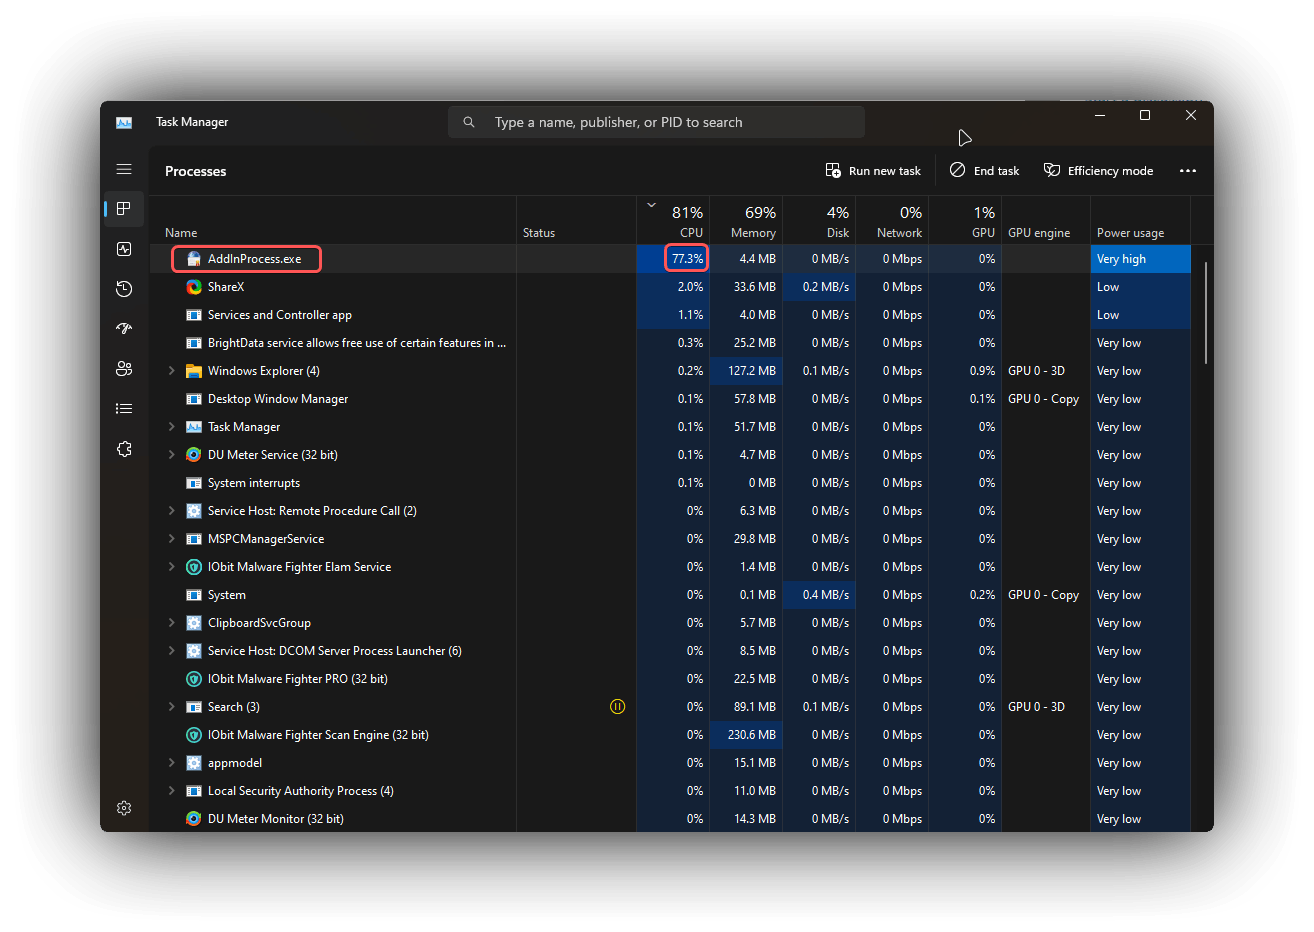Expand the Search (3) process group
This screenshot has width=1314, height=932.
[171, 707]
